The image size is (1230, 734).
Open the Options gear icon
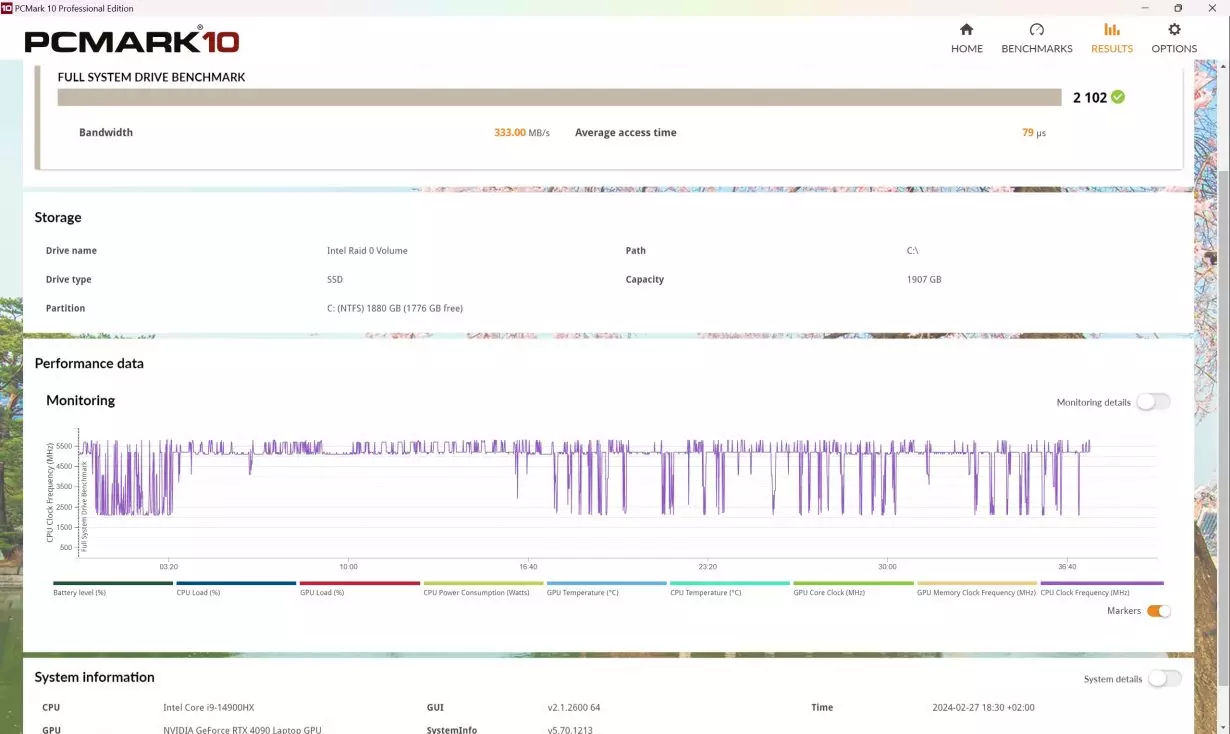pos(1174,30)
